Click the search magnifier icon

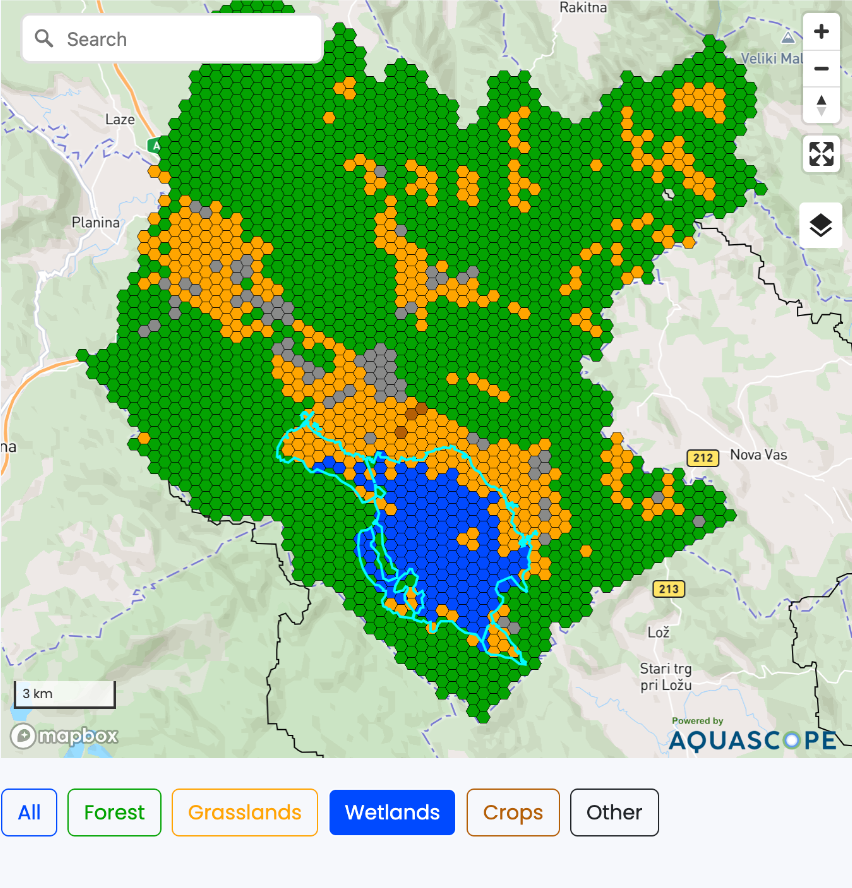tap(44, 39)
